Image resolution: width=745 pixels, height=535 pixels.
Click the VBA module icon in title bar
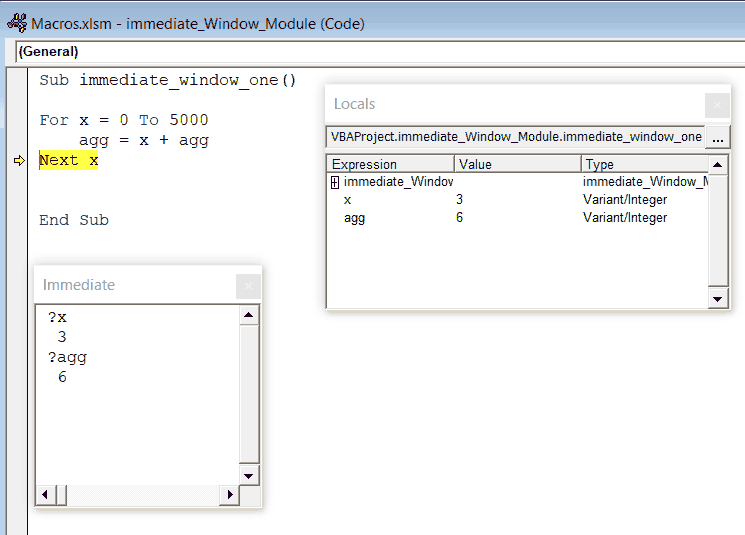(x=17, y=23)
